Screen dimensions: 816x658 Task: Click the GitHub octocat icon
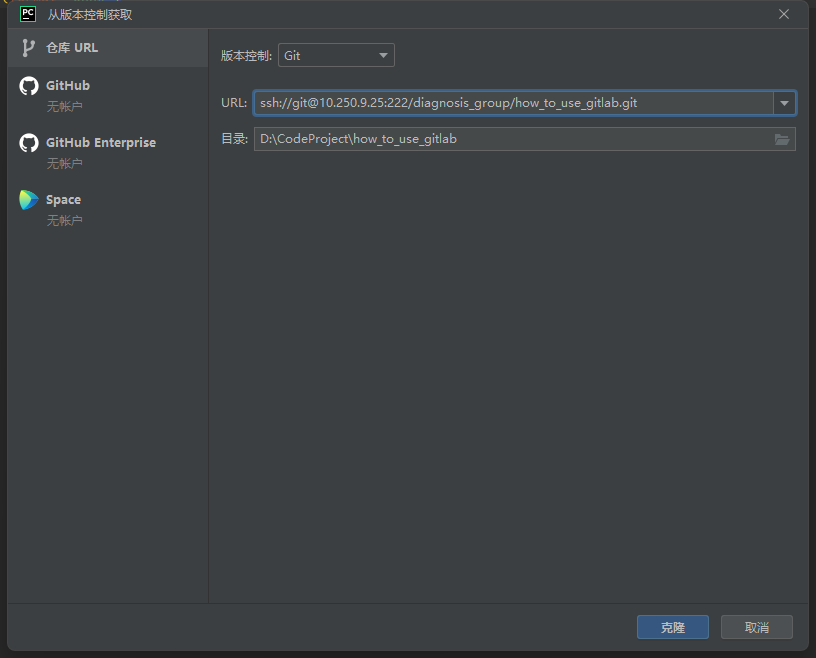(29, 86)
